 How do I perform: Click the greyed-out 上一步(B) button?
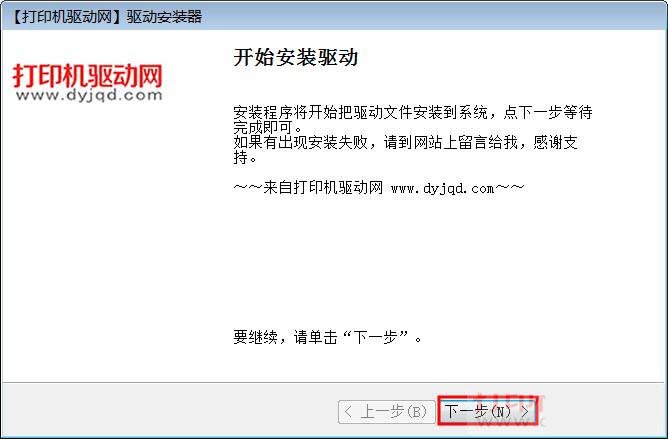(x=386, y=412)
